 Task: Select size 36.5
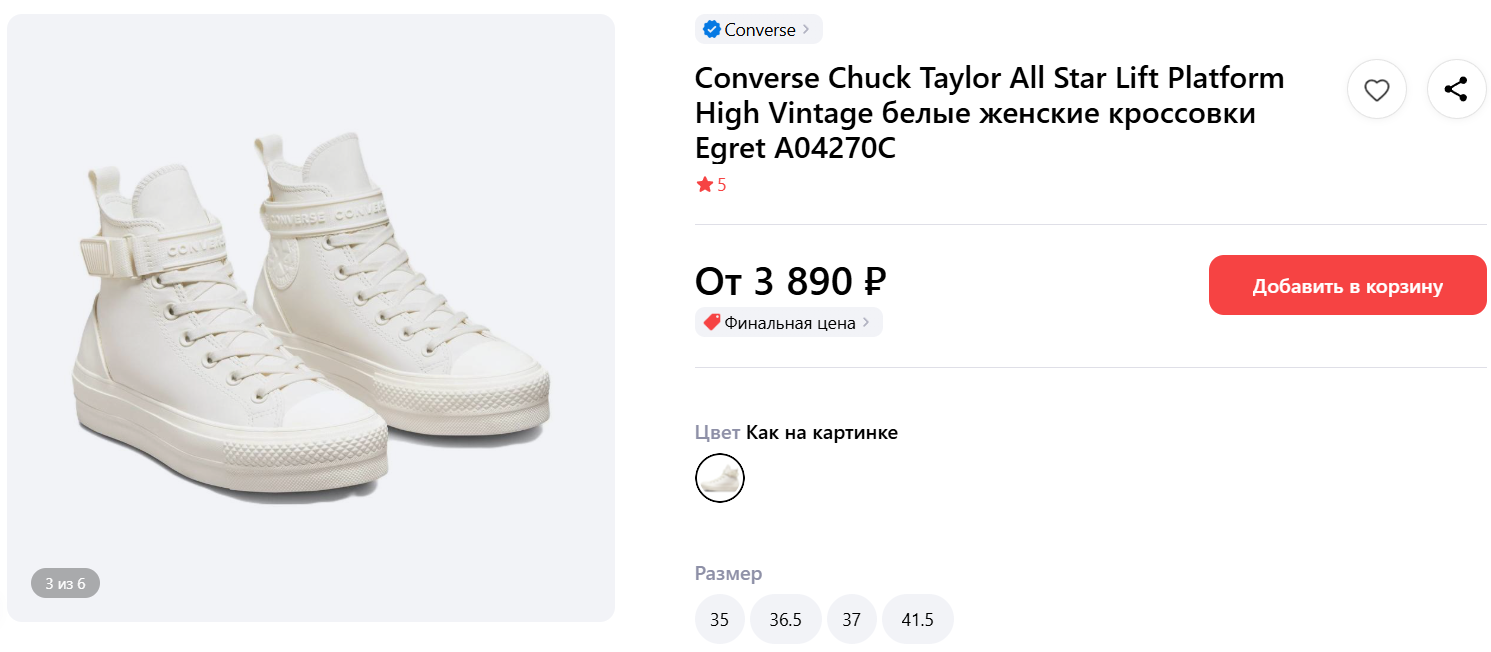785,620
